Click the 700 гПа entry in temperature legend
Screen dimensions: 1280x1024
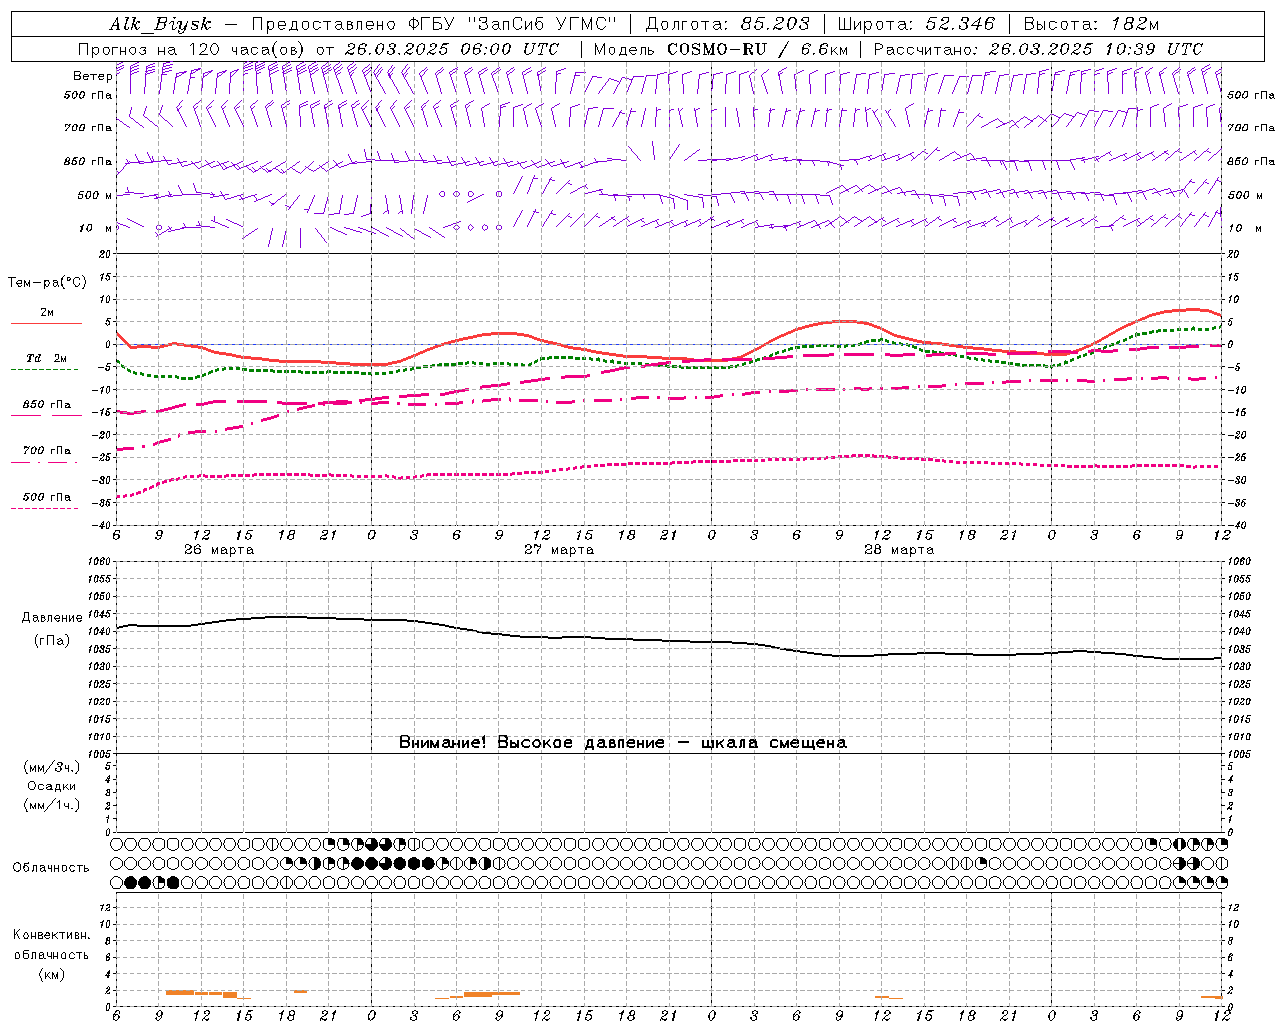pyautogui.click(x=47, y=451)
